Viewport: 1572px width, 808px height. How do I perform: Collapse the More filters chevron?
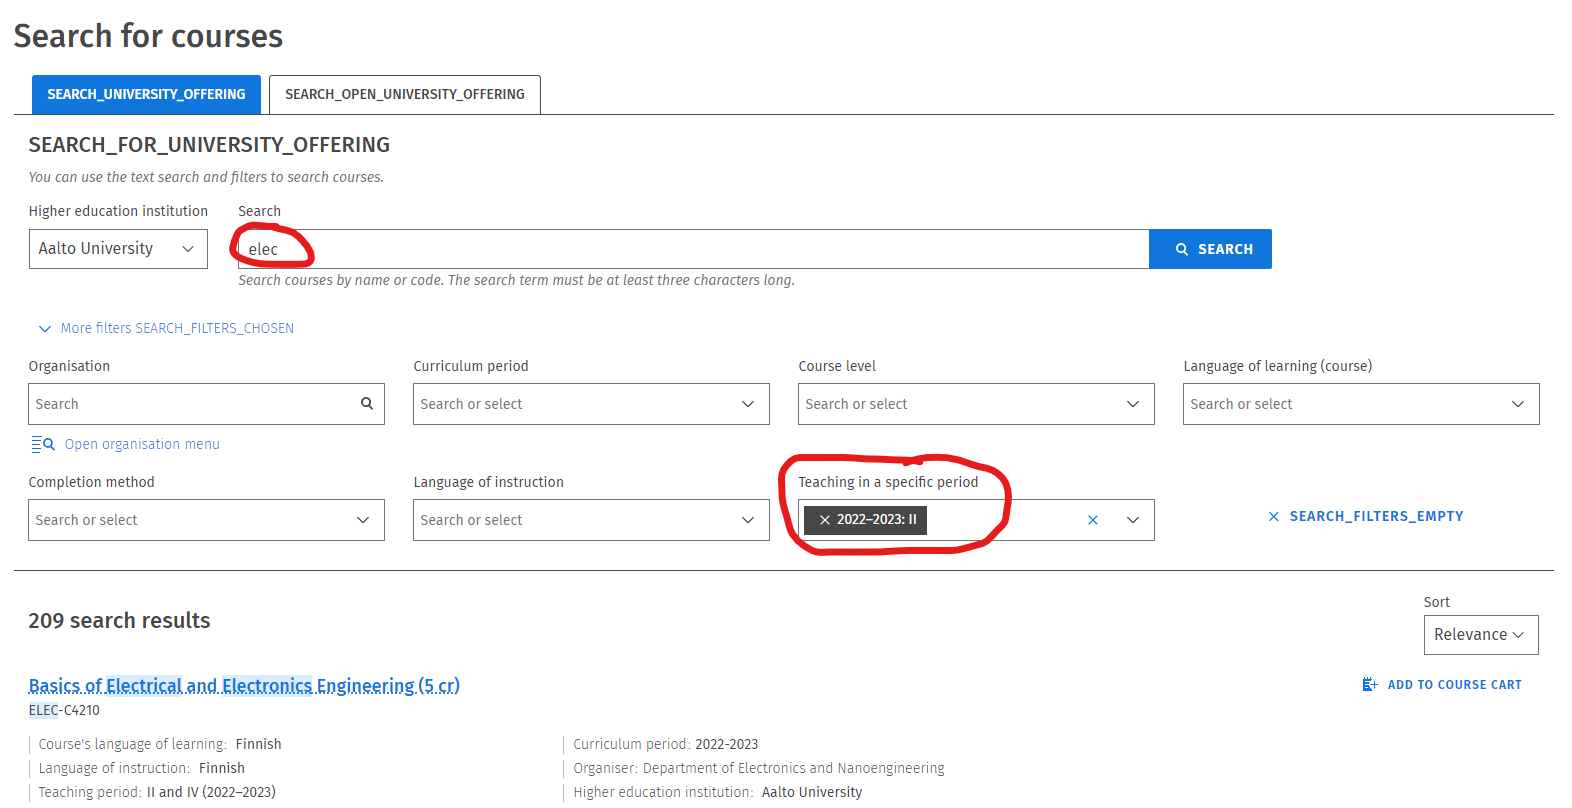(x=44, y=329)
